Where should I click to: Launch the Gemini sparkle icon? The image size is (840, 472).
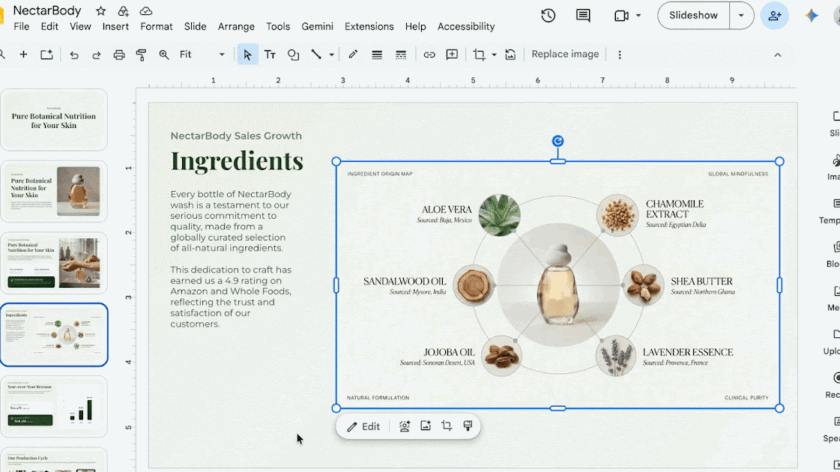coord(811,16)
